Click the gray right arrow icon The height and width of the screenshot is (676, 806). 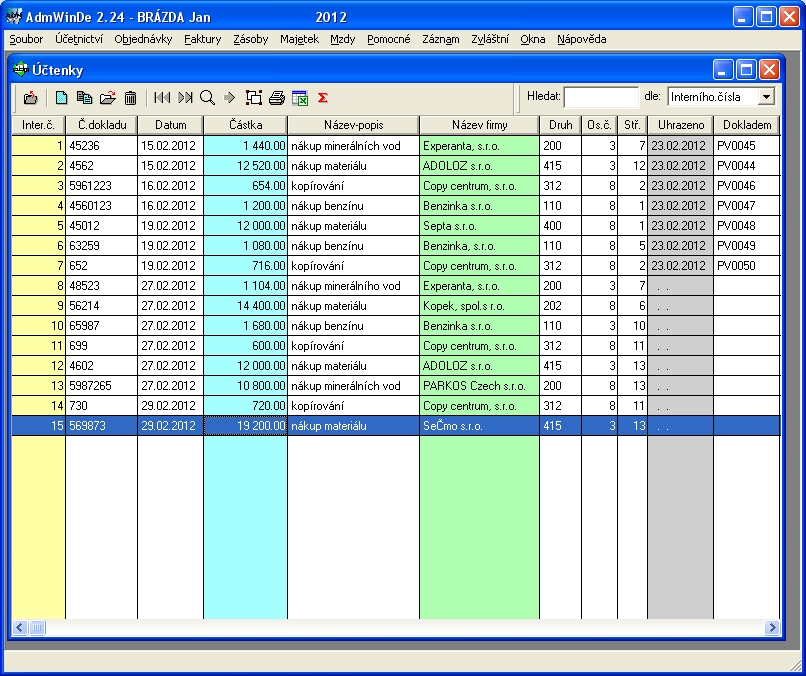click(x=229, y=98)
